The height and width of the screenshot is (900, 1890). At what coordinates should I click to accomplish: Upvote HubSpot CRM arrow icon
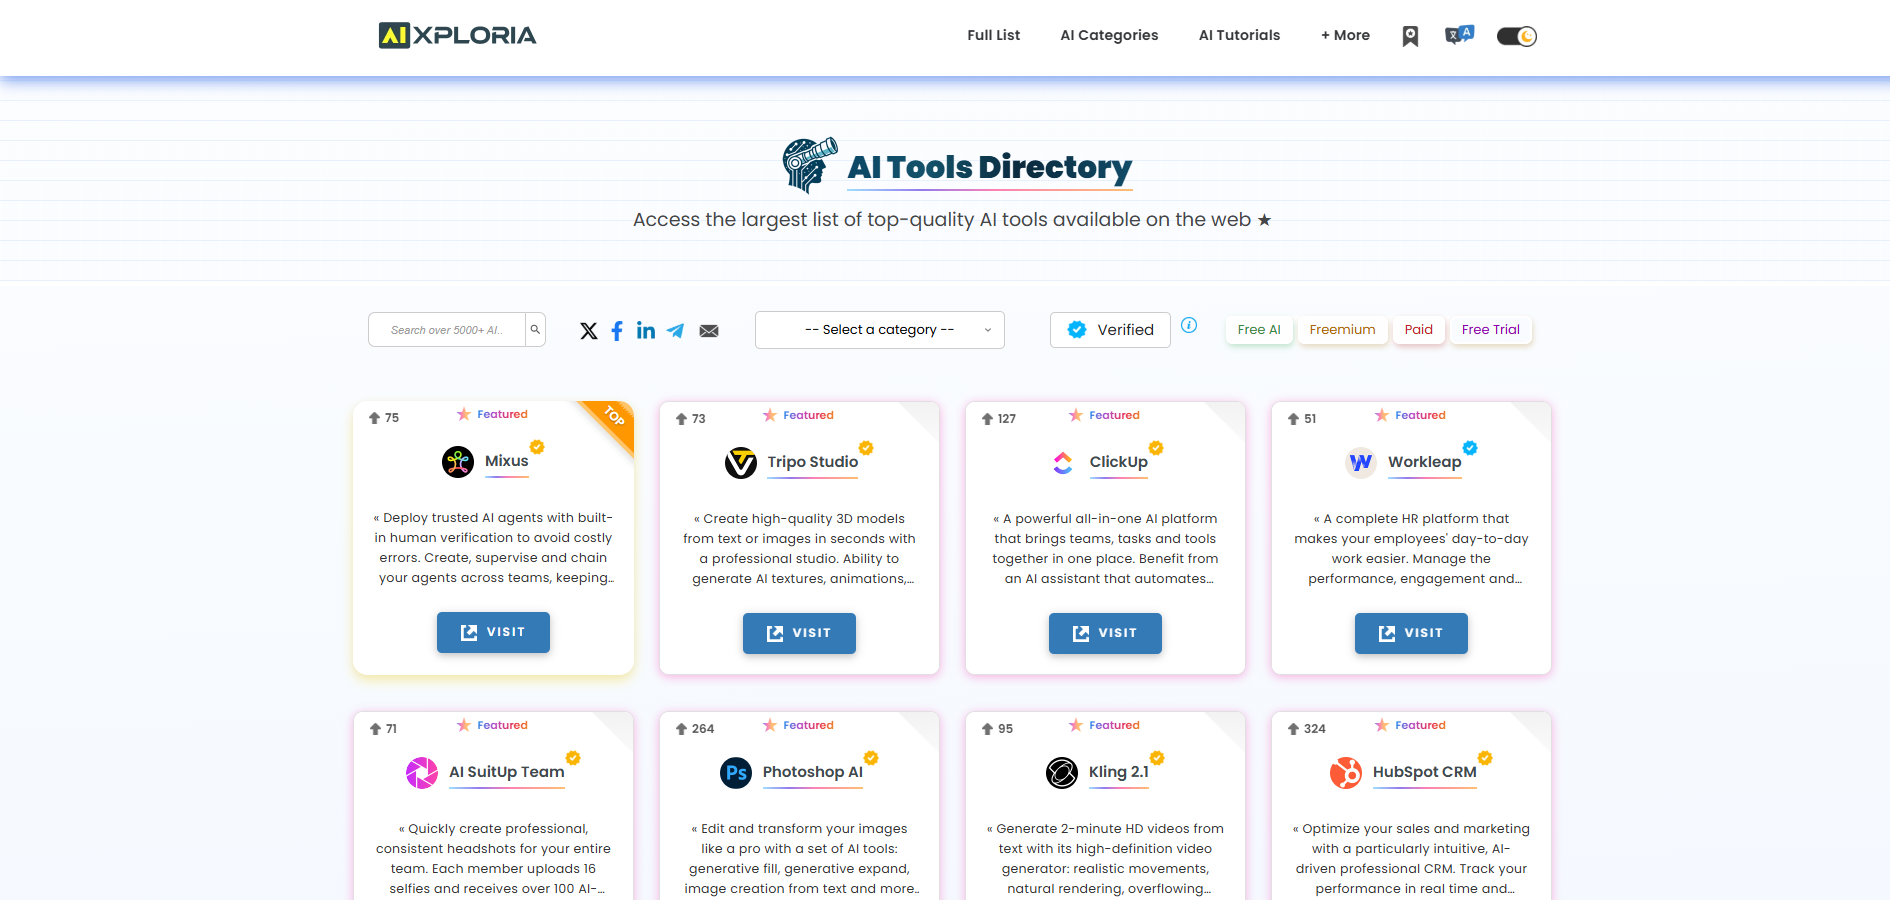point(1293,729)
